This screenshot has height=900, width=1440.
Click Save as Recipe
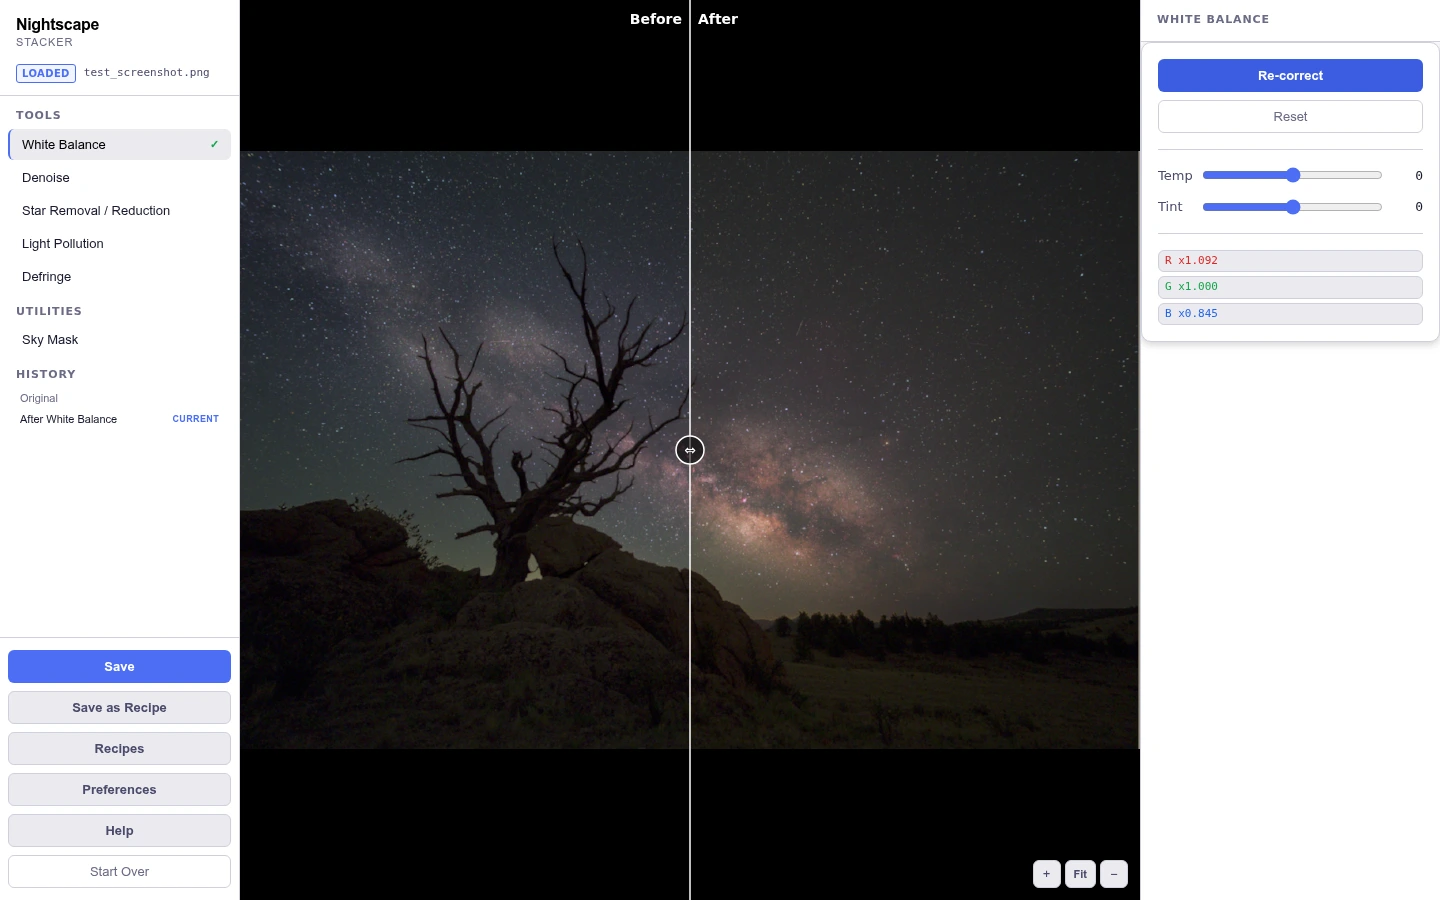click(x=119, y=708)
